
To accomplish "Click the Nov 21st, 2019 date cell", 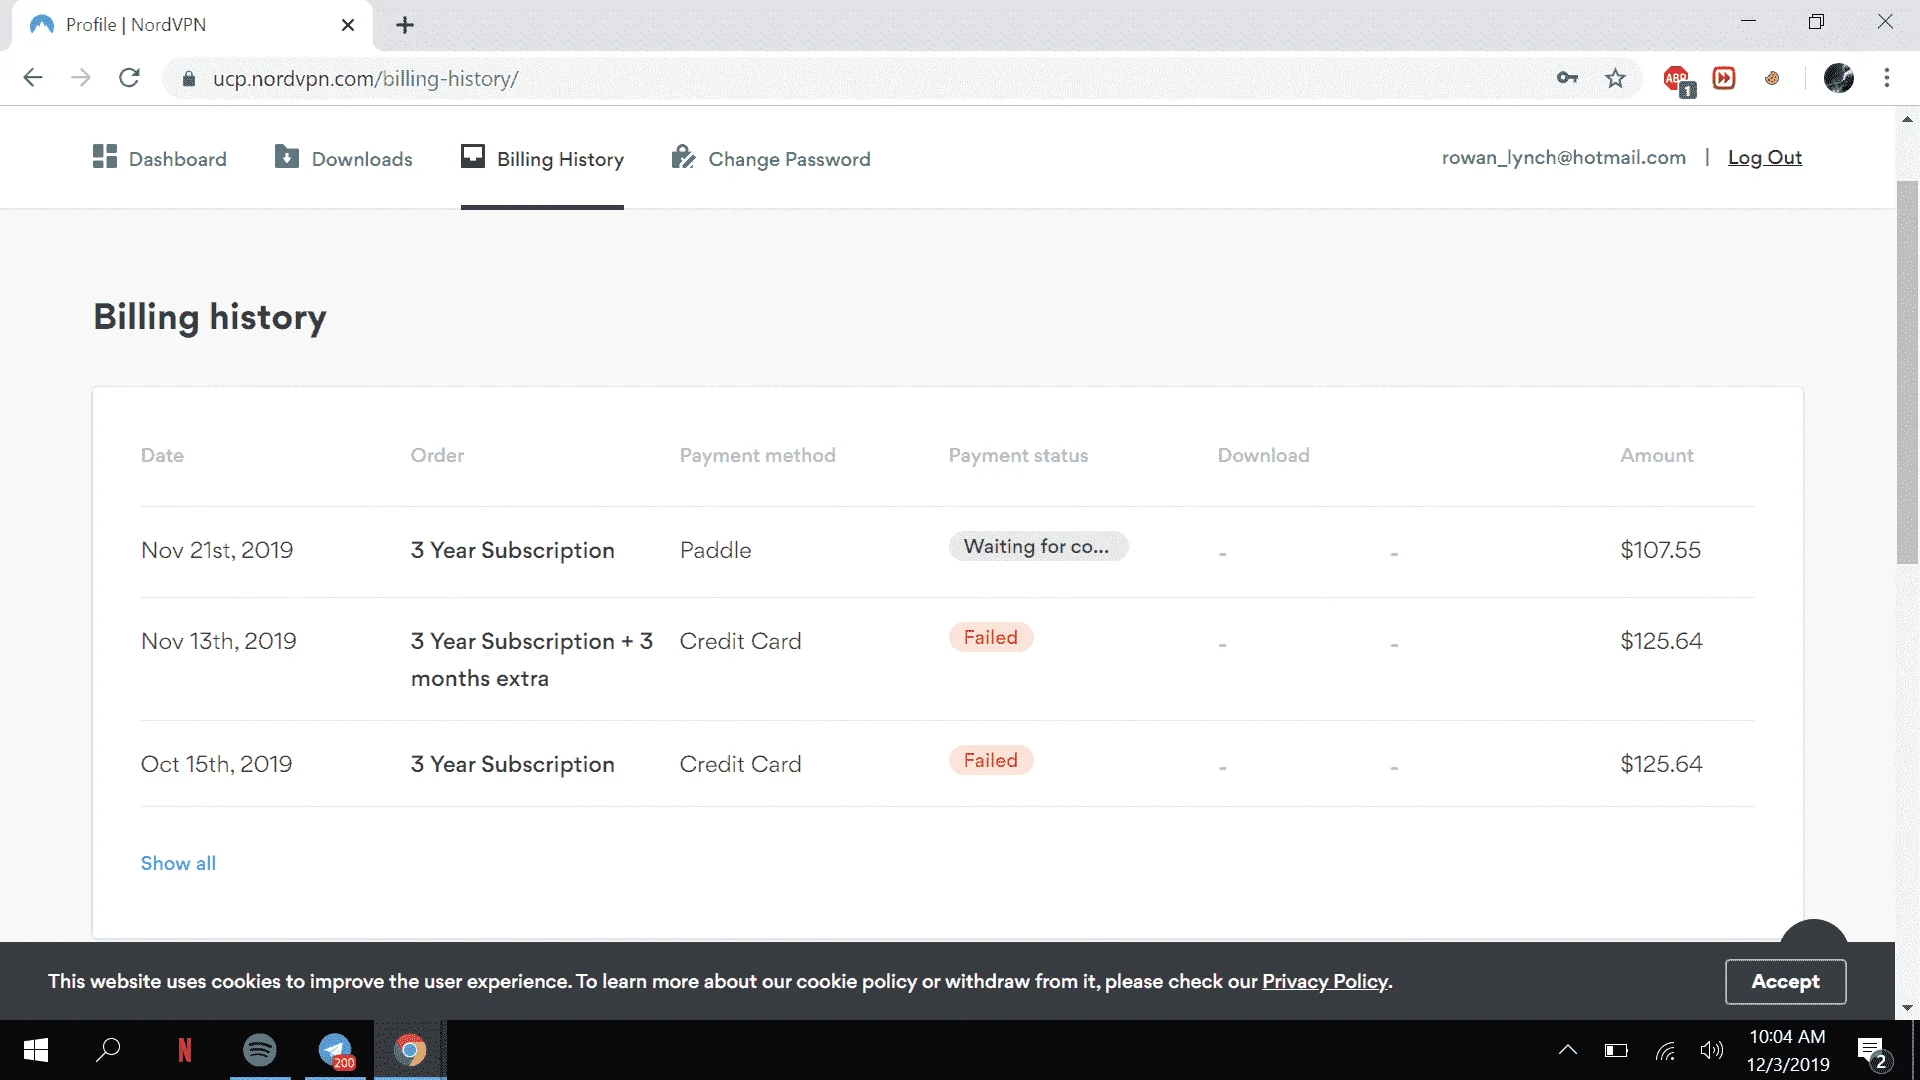I will [217, 550].
